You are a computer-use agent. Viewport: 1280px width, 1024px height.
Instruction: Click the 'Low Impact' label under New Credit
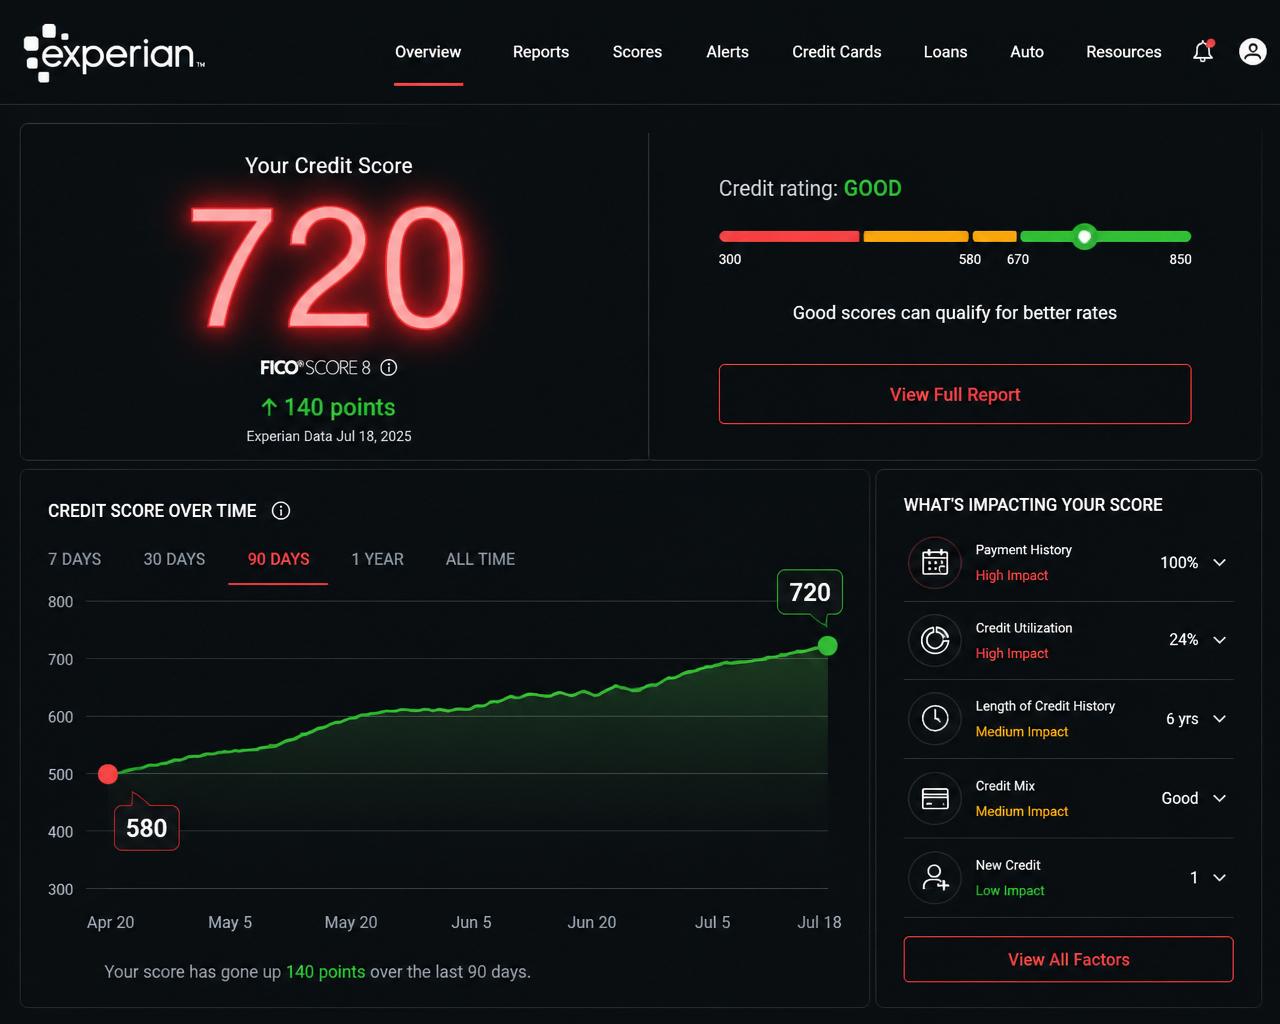click(x=1010, y=891)
